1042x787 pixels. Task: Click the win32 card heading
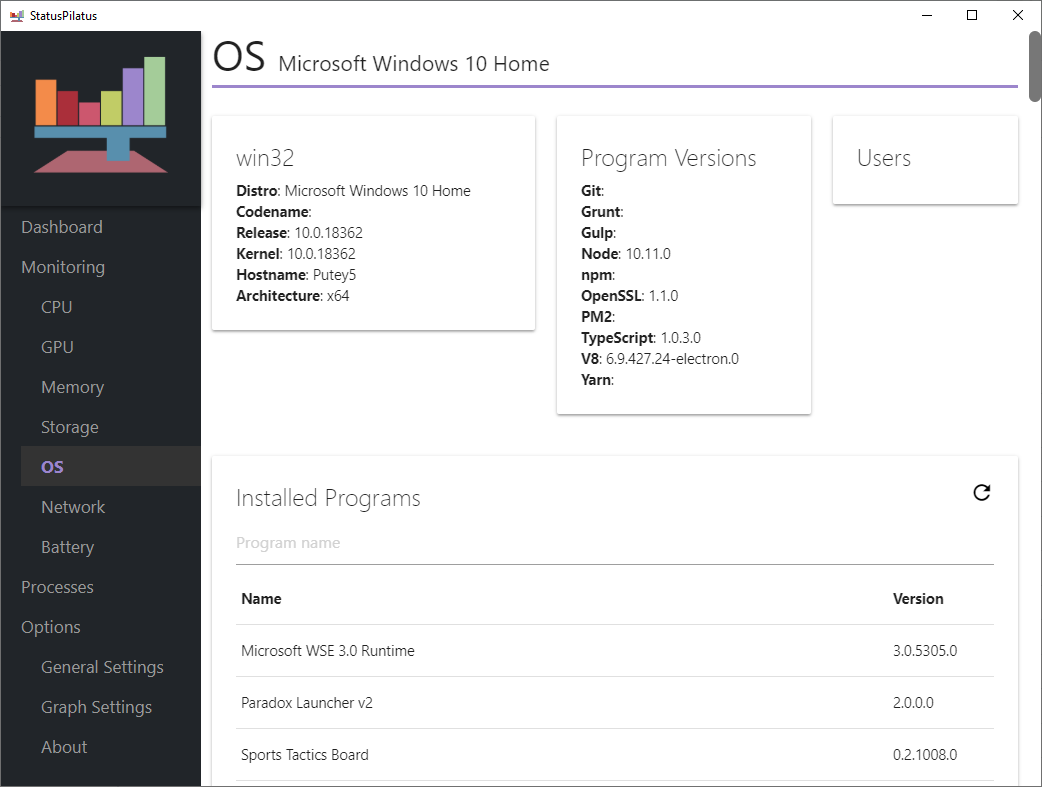click(x=265, y=158)
